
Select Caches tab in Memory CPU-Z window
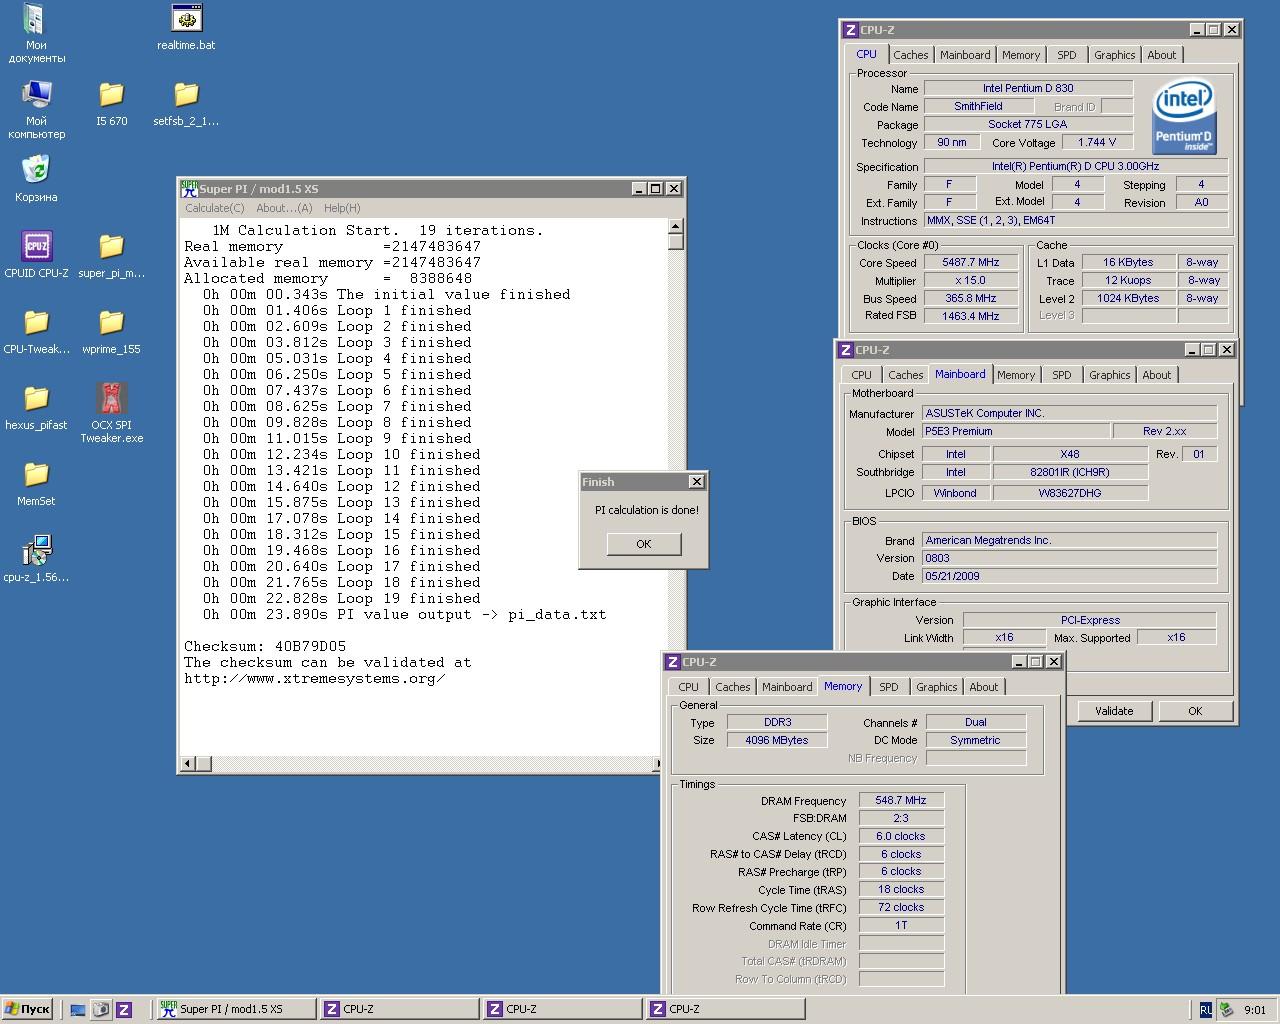[x=733, y=687]
